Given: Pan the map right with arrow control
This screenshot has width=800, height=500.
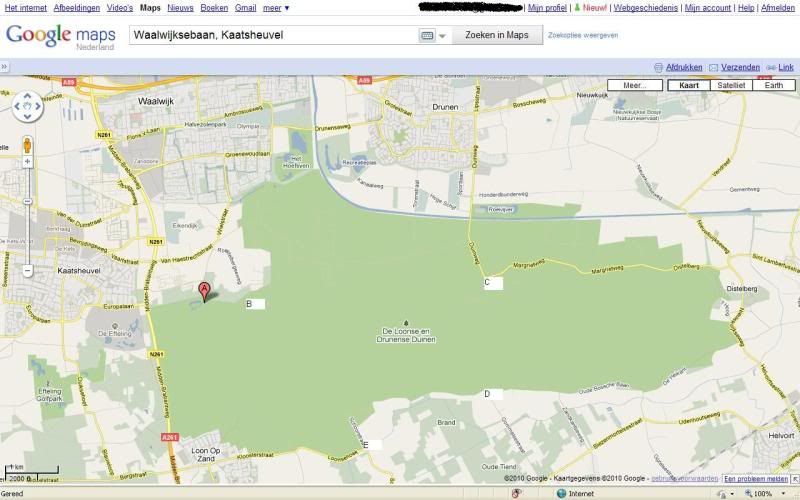Looking at the screenshot, I should 38,107.
